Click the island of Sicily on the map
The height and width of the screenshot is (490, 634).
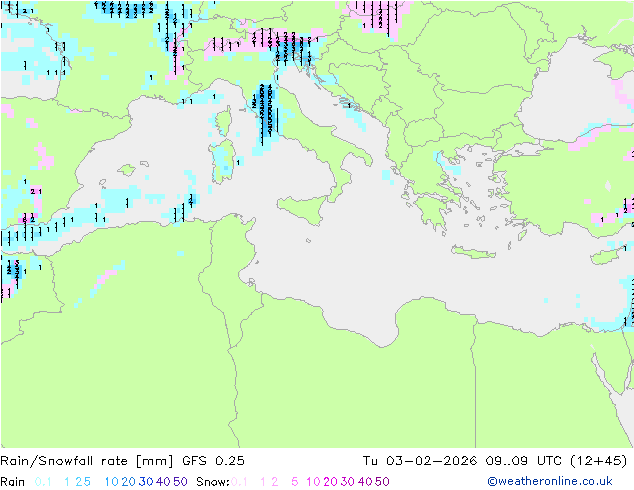304,209
